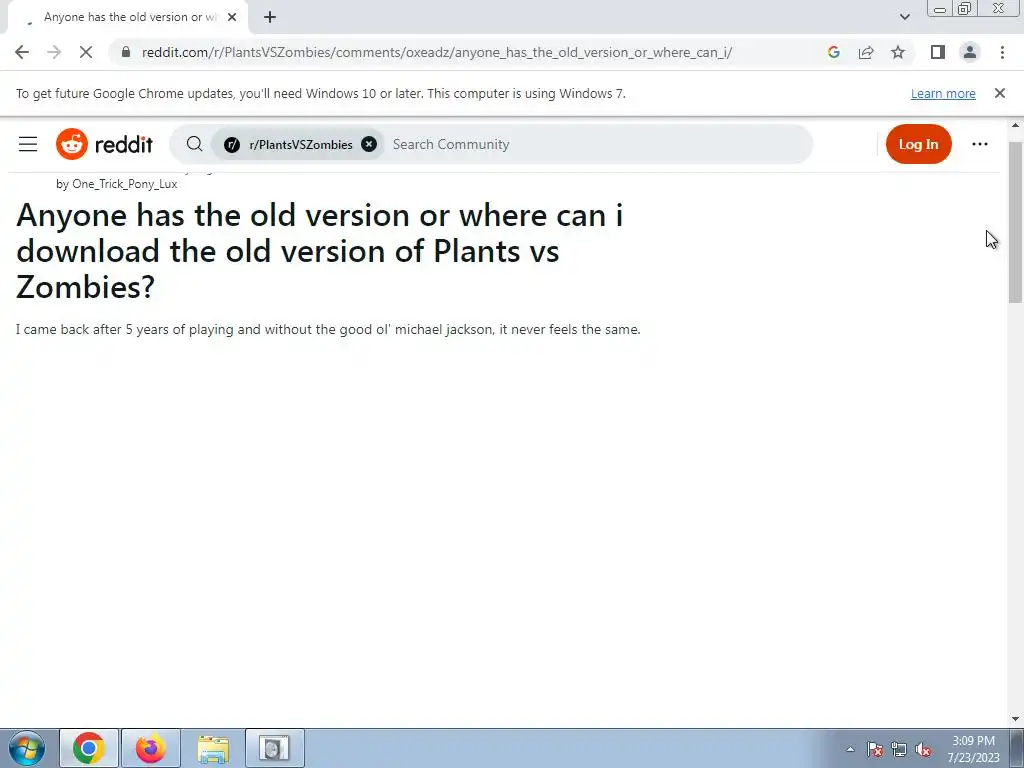The width and height of the screenshot is (1024, 768).
Task: Open the Windows Start menu
Action: [x=27, y=748]
